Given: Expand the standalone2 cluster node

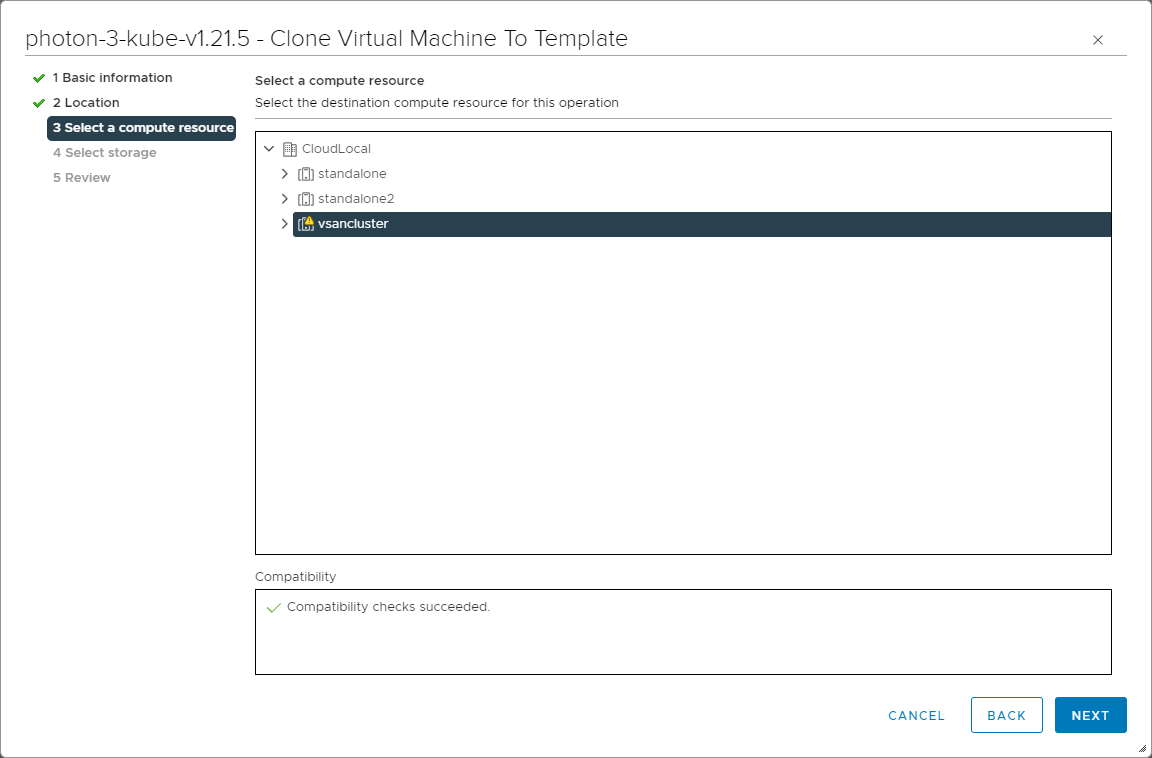Looking at the screenshot, I should tap(285, 199).
